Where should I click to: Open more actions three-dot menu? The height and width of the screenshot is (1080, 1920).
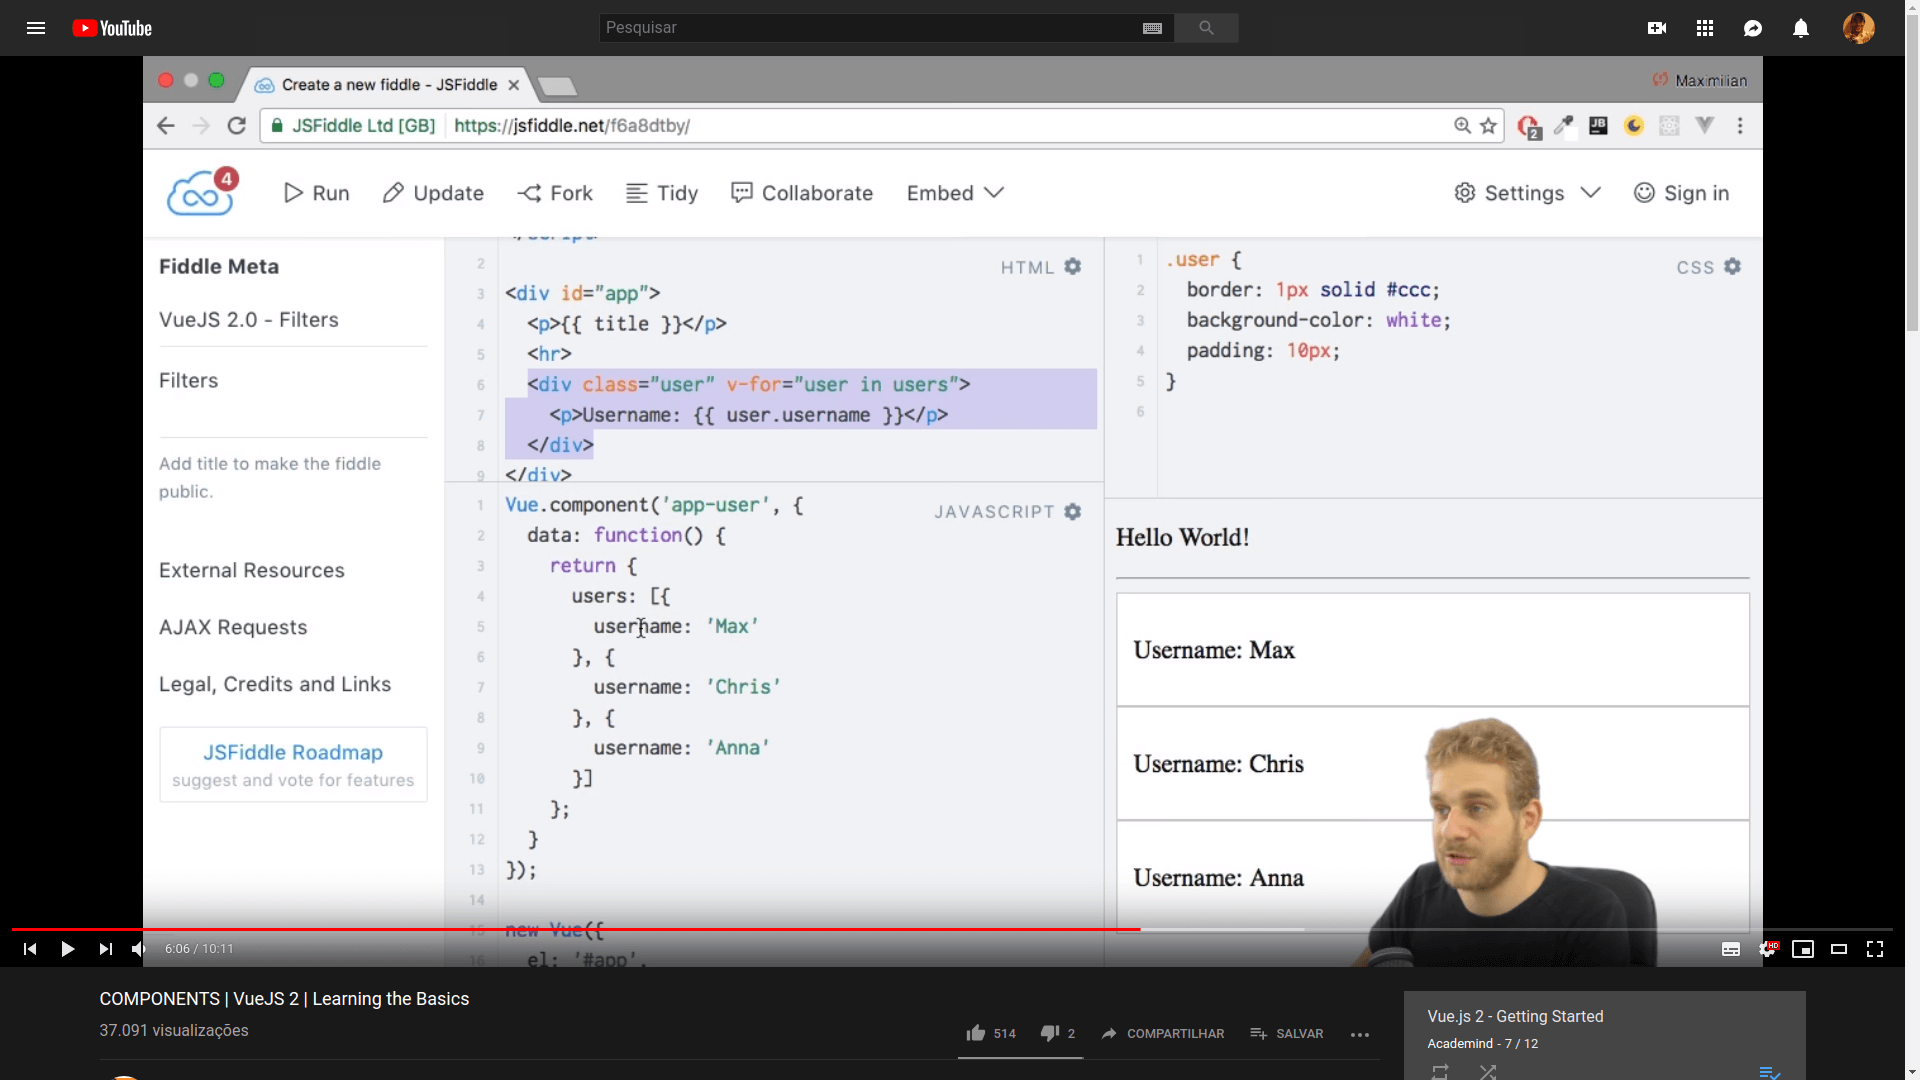1359,1035
